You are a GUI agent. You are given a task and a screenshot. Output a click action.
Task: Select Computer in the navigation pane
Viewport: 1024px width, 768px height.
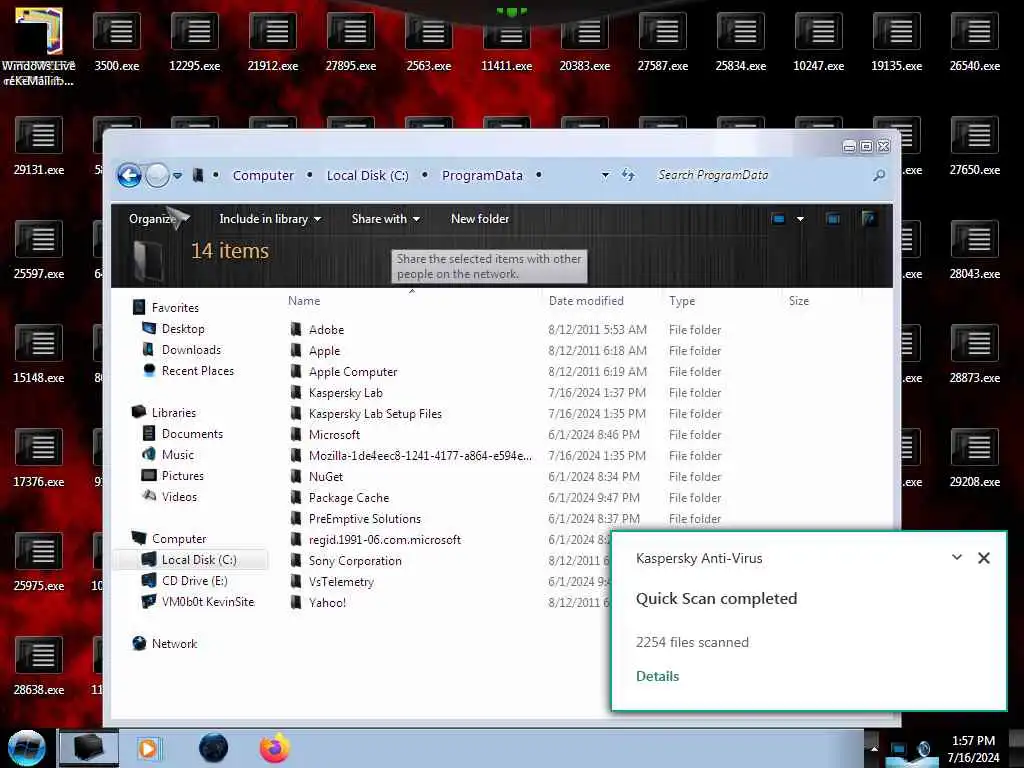(x=179, y=539)
